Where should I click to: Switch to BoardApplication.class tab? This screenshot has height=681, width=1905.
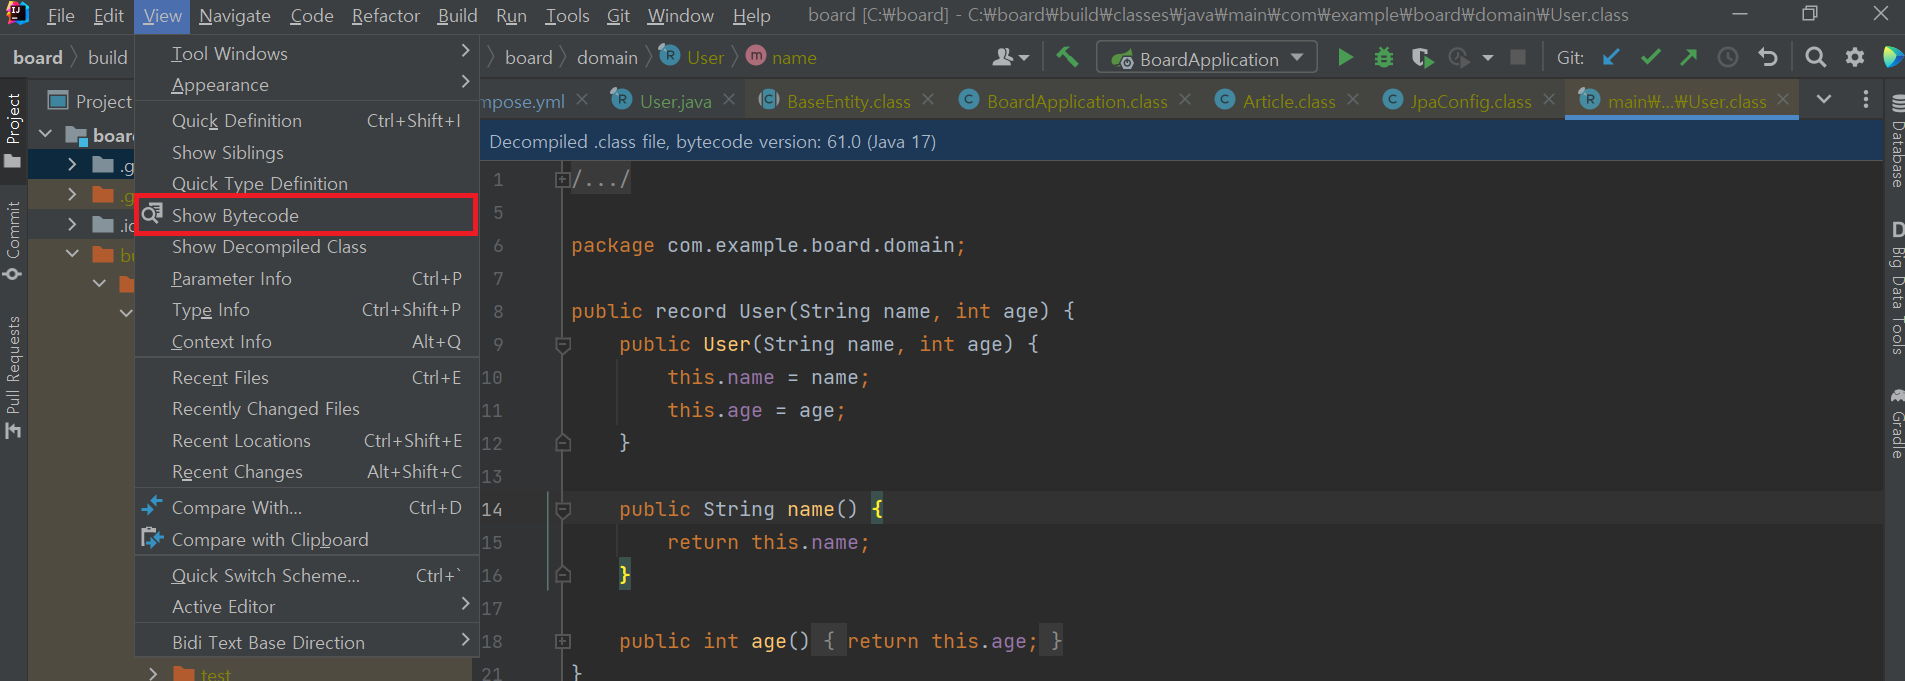pyautogui.click(x=1077, y=101)
